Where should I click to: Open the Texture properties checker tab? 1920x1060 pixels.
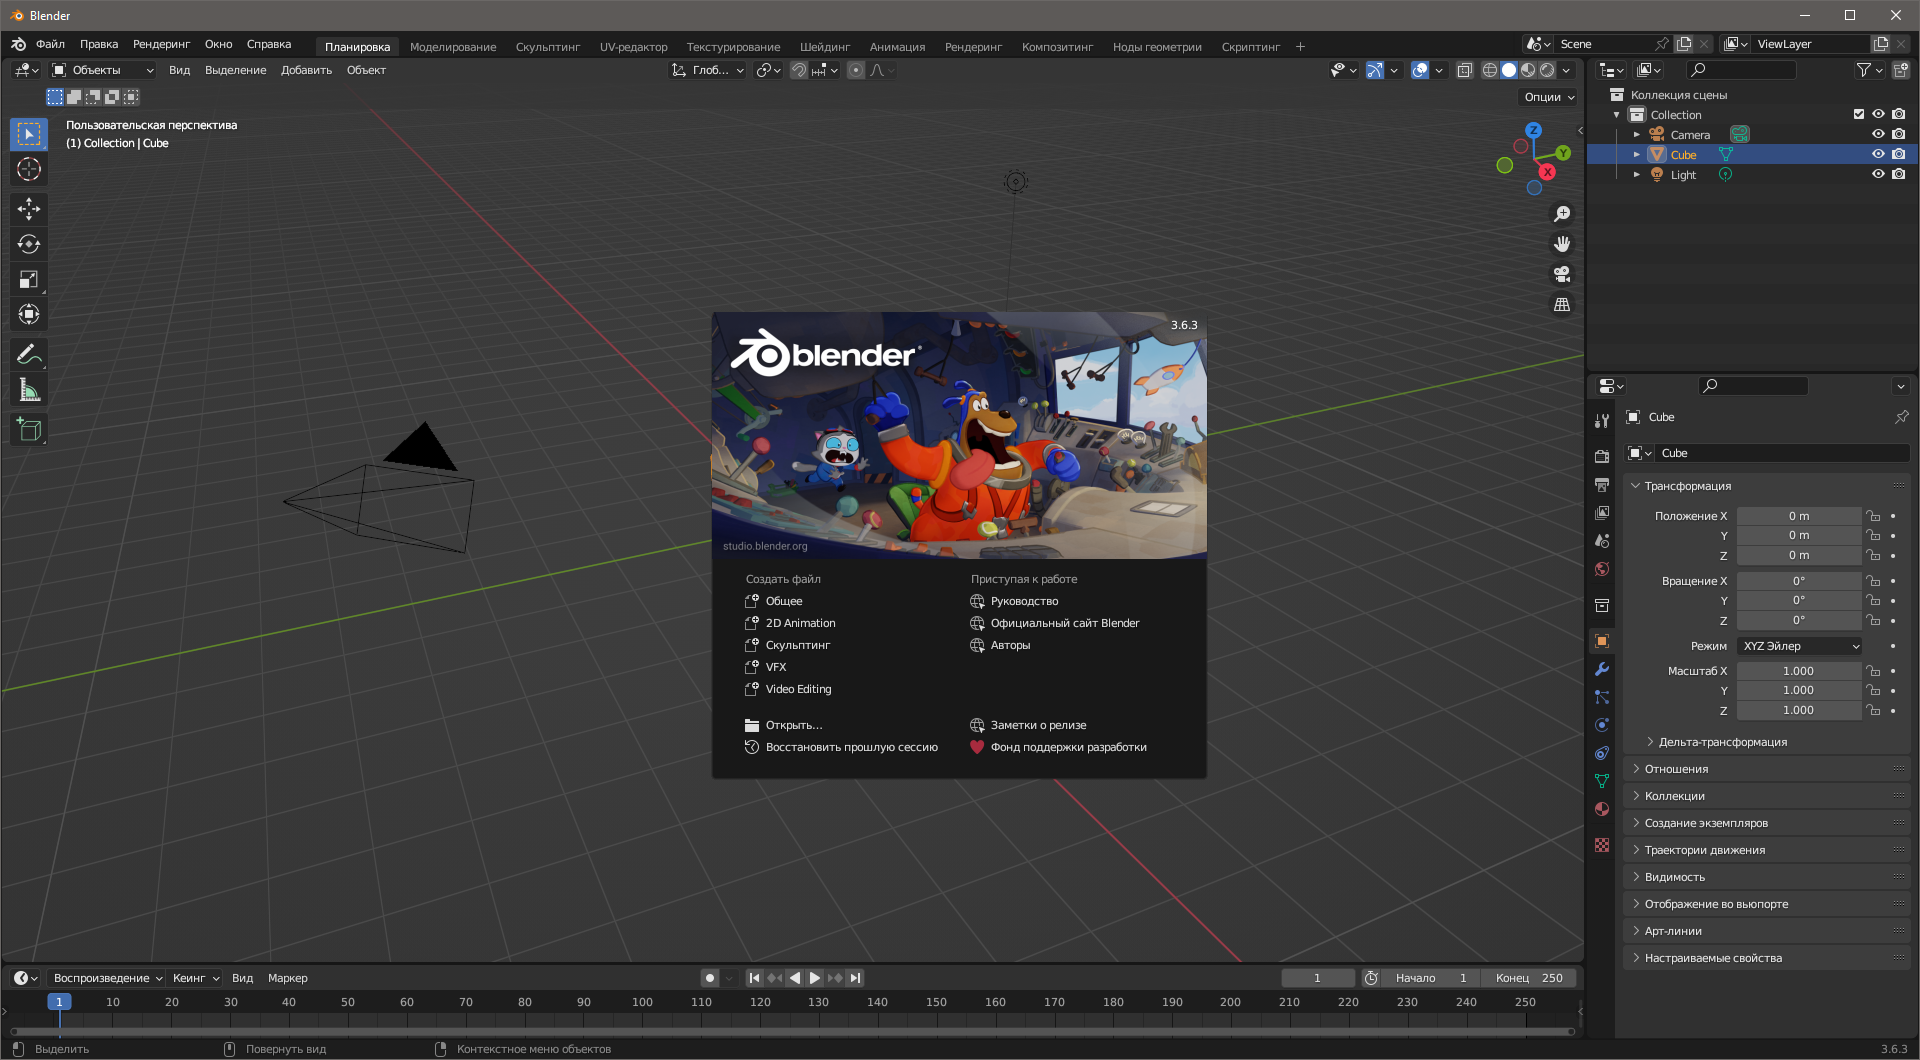point(1602,845)
